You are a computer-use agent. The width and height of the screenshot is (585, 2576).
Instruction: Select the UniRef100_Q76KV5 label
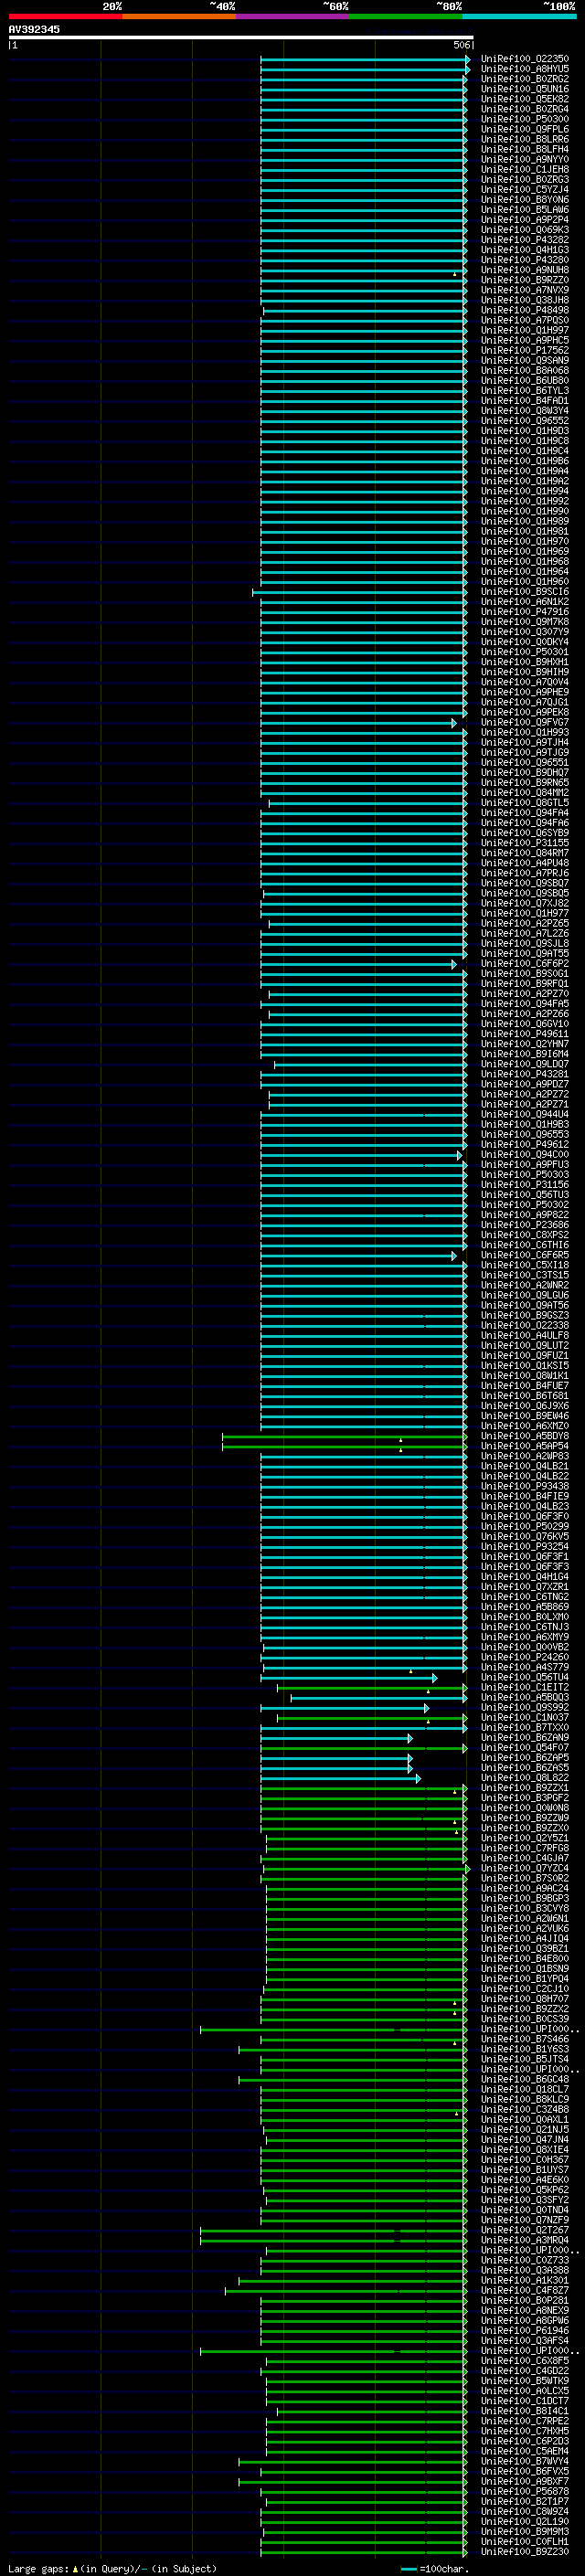click(524, 1536)
